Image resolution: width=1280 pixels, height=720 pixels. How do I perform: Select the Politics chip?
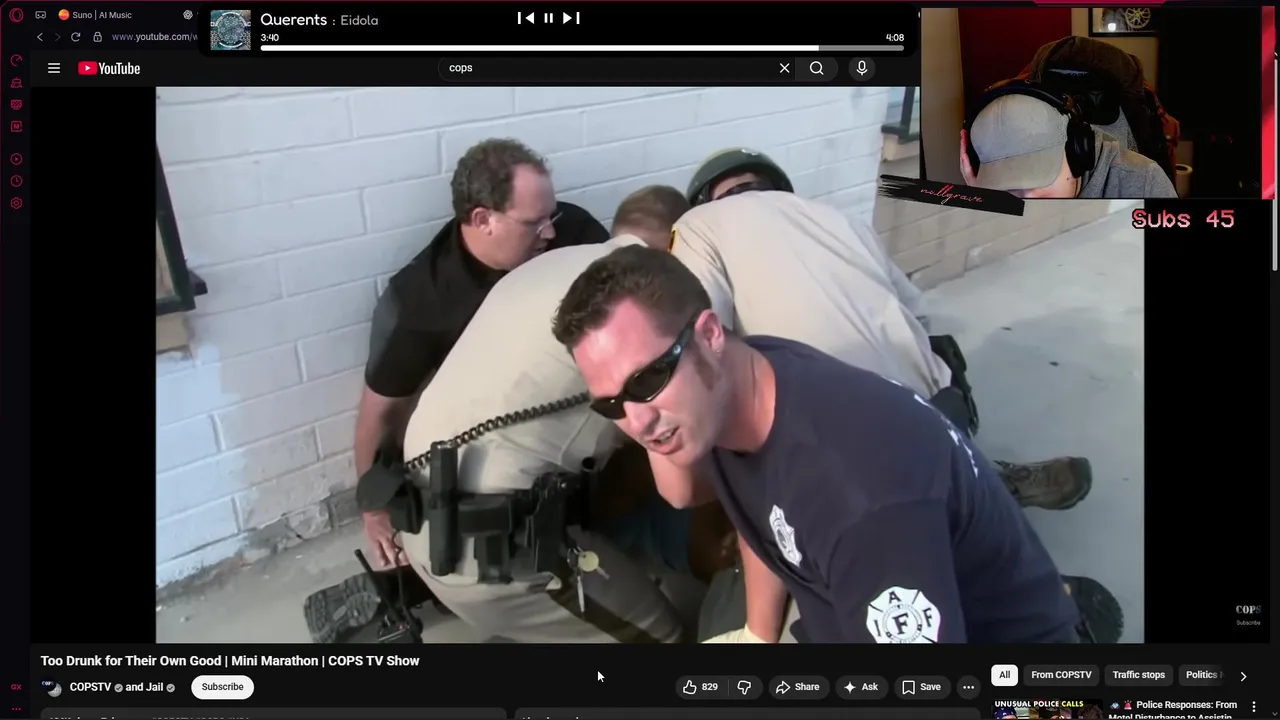(1201, 675)
